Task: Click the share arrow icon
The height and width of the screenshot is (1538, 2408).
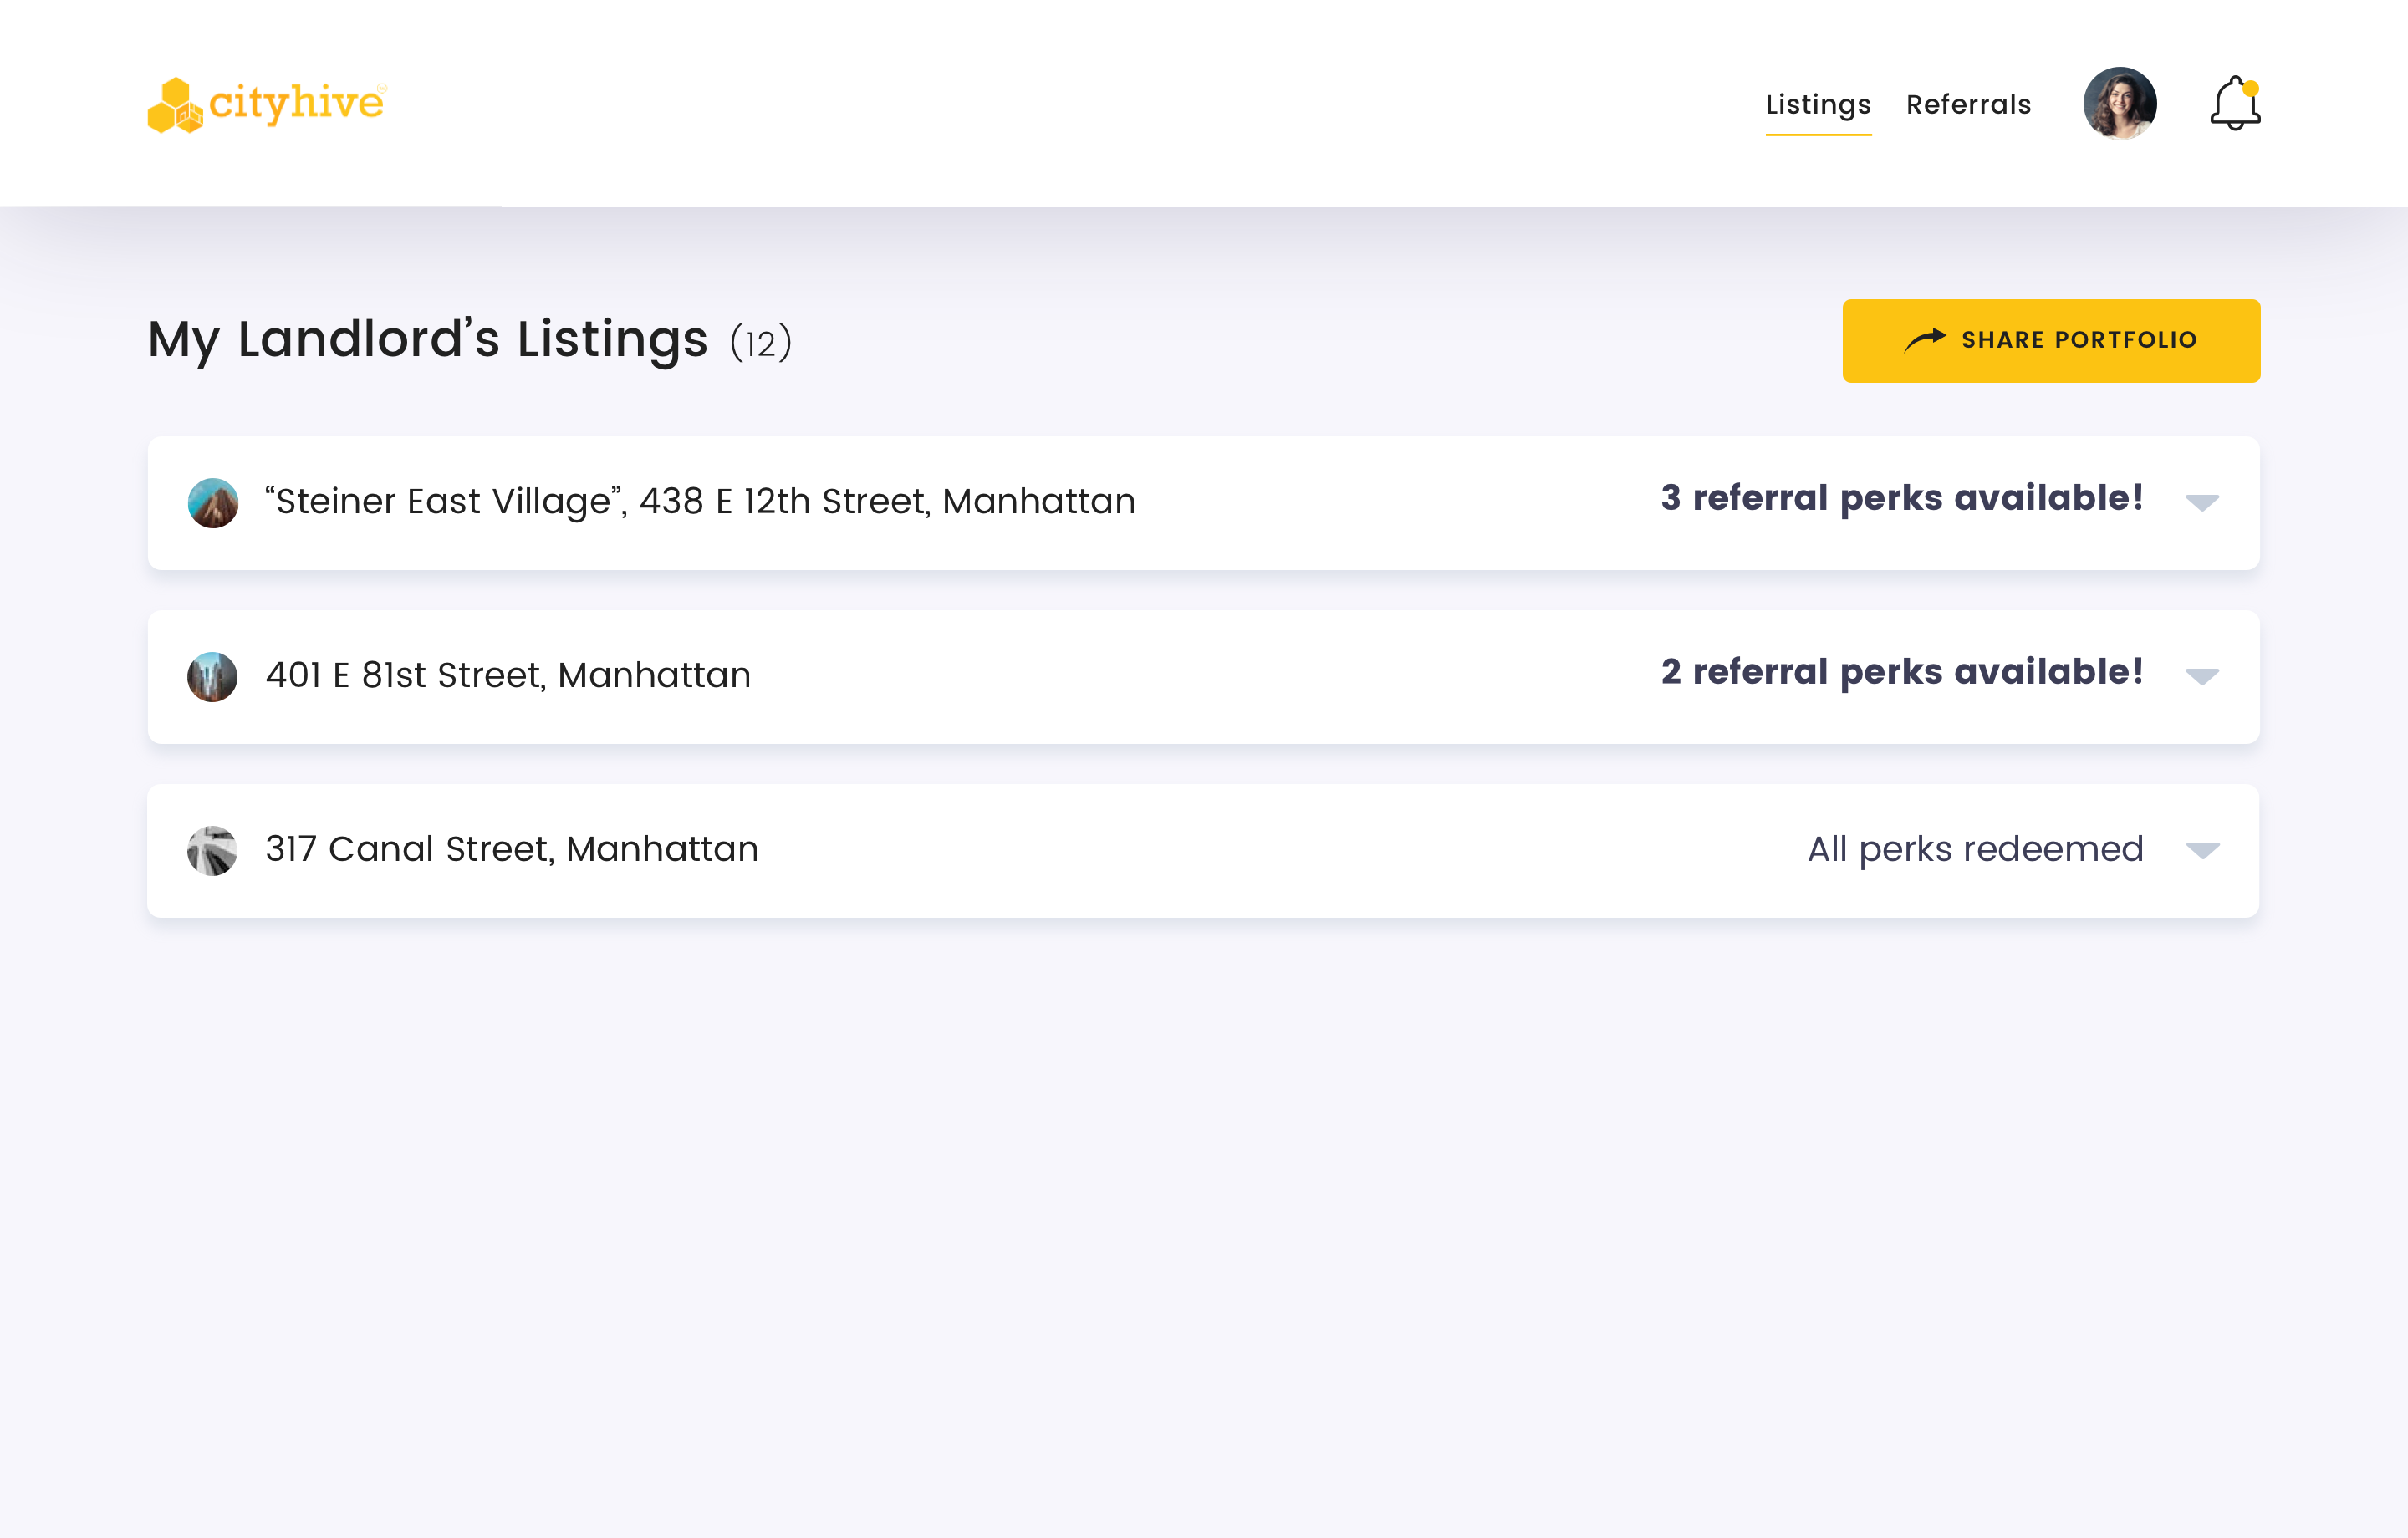Action: pyautogui.click(x=1924, y=340)
